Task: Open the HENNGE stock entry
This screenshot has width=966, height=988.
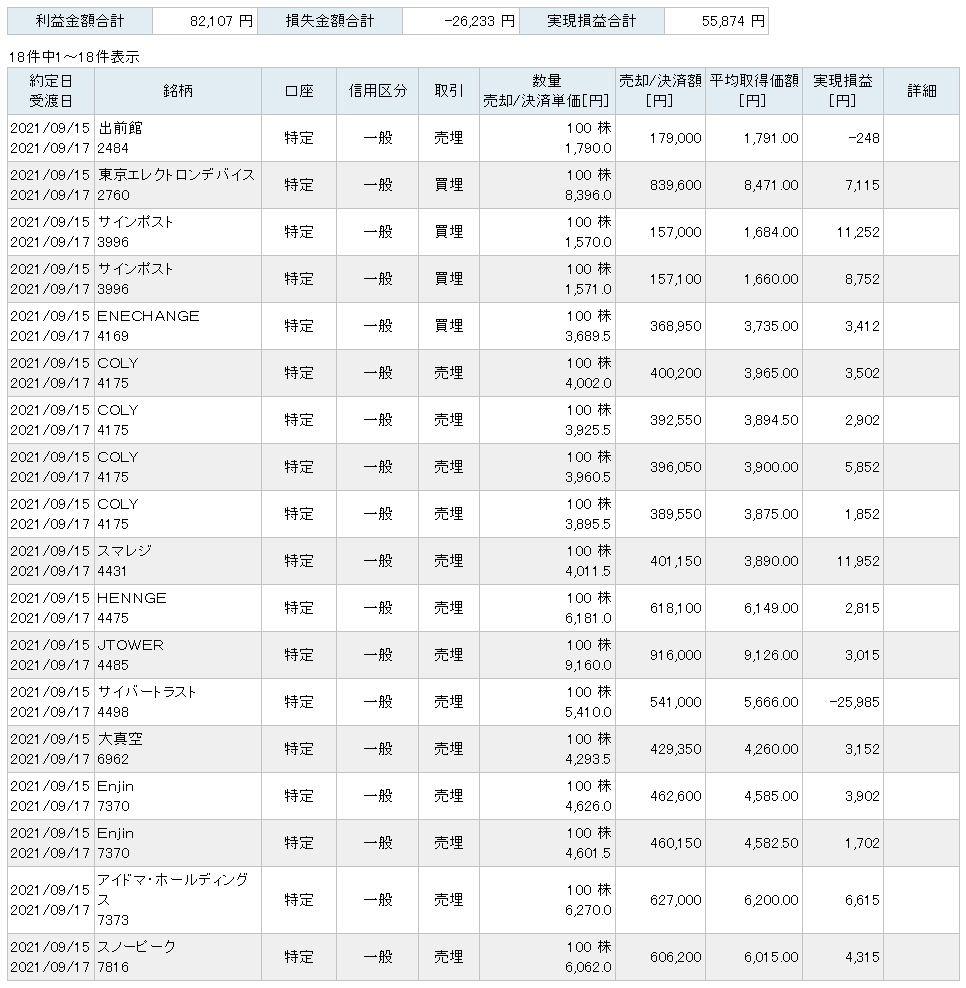Action: [x=132, y=598]
